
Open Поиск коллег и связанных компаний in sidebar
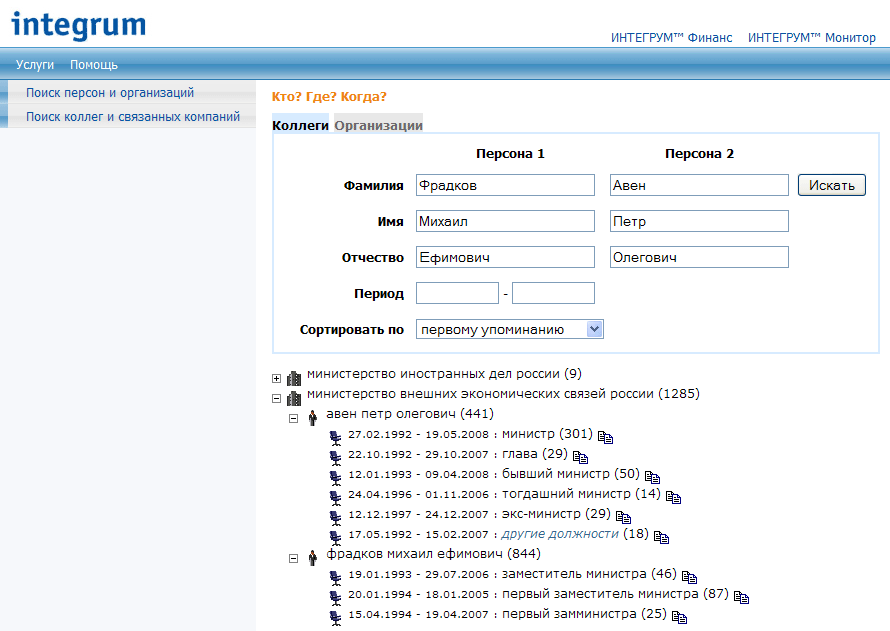133,116
